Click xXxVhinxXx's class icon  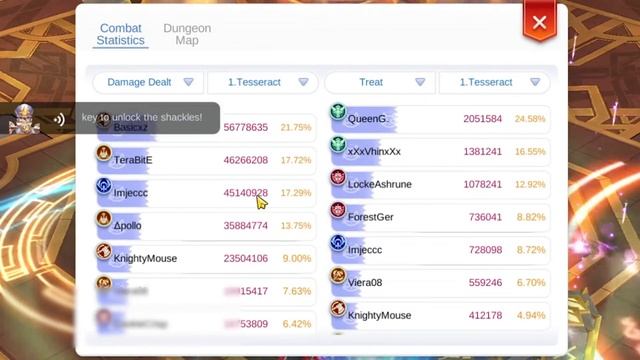point(338,144)
